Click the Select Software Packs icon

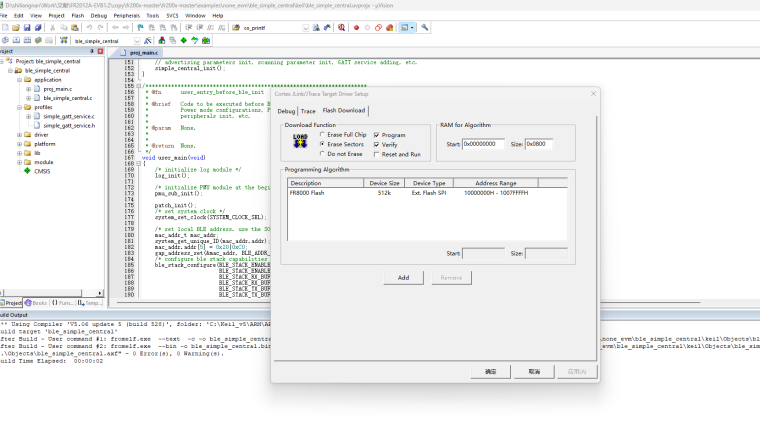tap(195, 41)
